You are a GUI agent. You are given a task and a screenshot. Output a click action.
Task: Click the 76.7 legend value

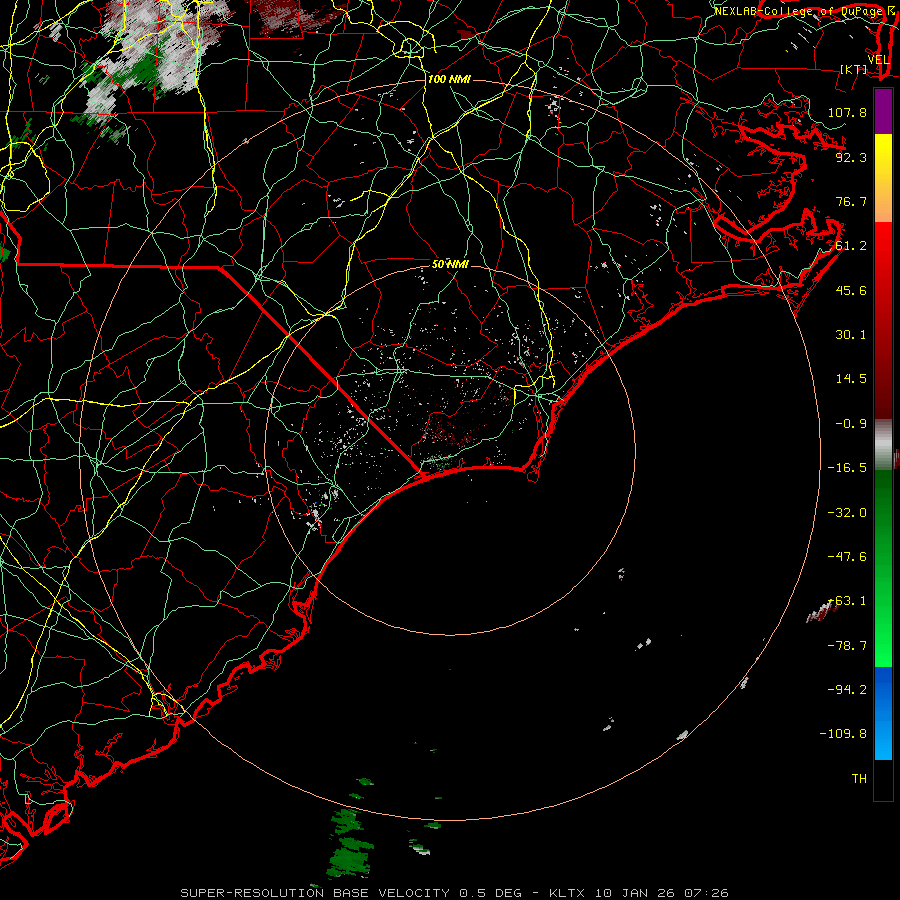(x=851, y=201)
